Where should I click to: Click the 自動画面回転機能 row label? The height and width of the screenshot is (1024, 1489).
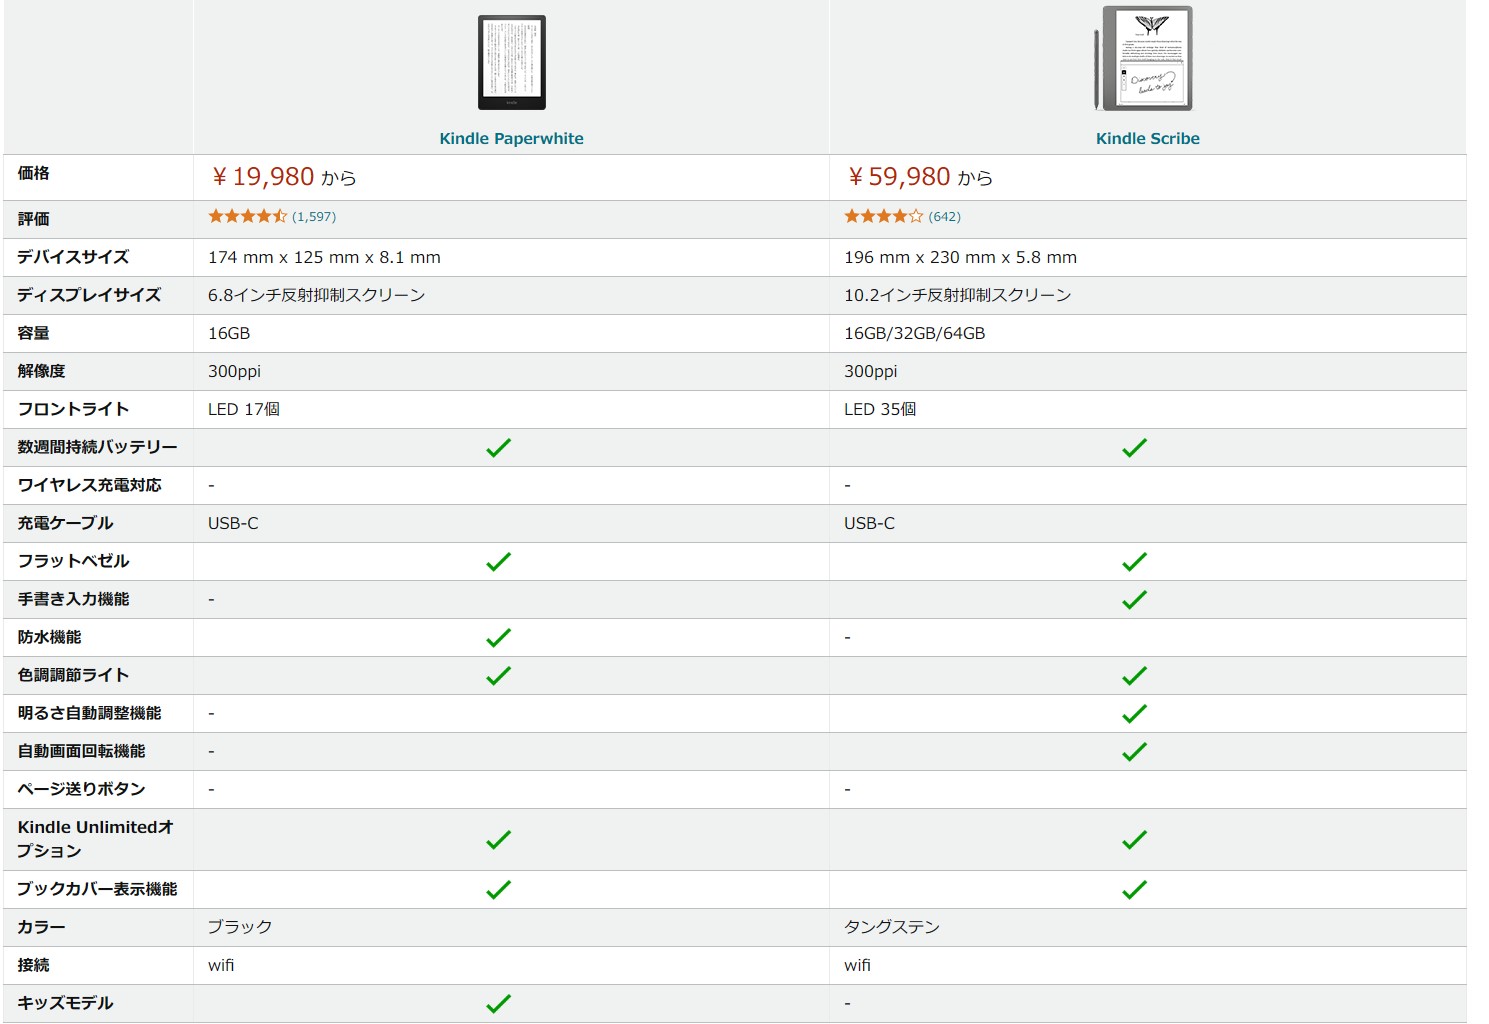click(81, 751)
